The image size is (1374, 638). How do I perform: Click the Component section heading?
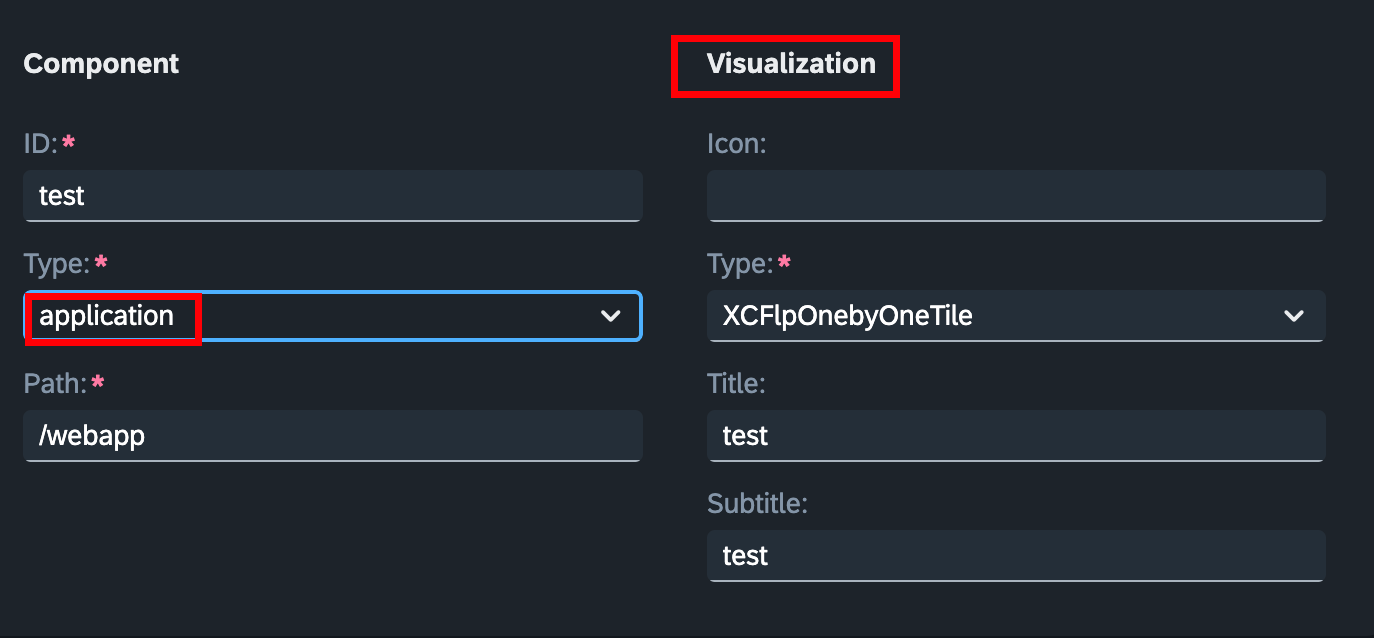101,64
